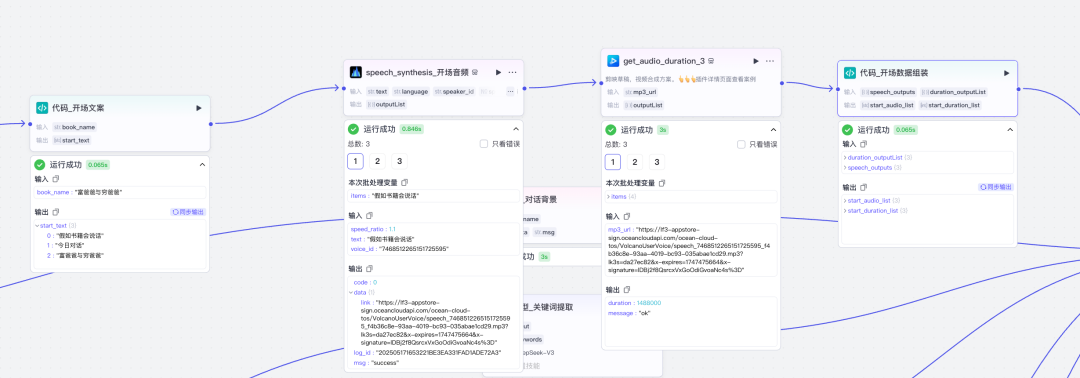Collapse speech synthesis run result panel
Screen dimensions: 1080x378
pos(516,129)
